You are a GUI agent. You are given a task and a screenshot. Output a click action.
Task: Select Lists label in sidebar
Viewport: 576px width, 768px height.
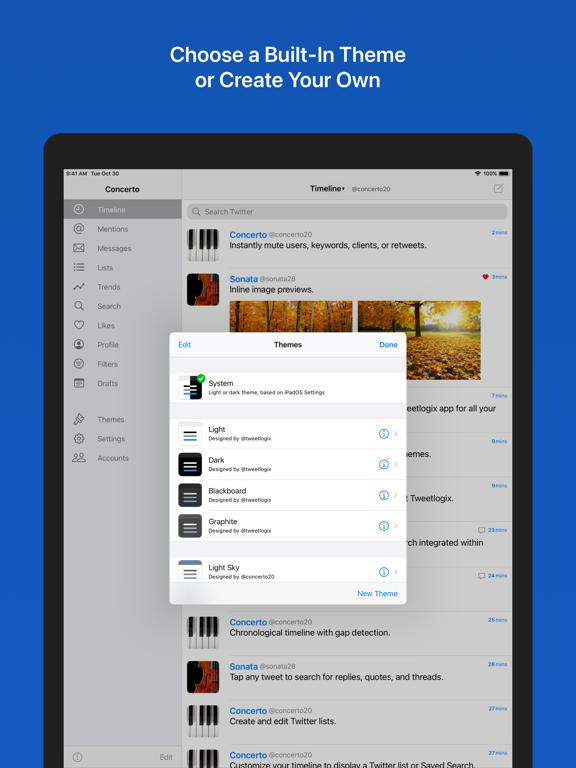105,267
